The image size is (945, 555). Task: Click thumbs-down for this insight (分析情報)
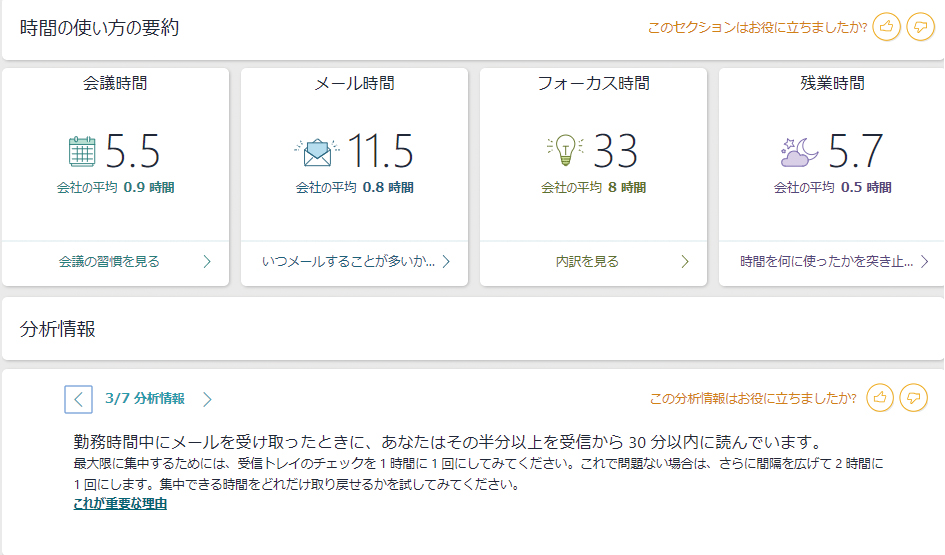point(914,398)
